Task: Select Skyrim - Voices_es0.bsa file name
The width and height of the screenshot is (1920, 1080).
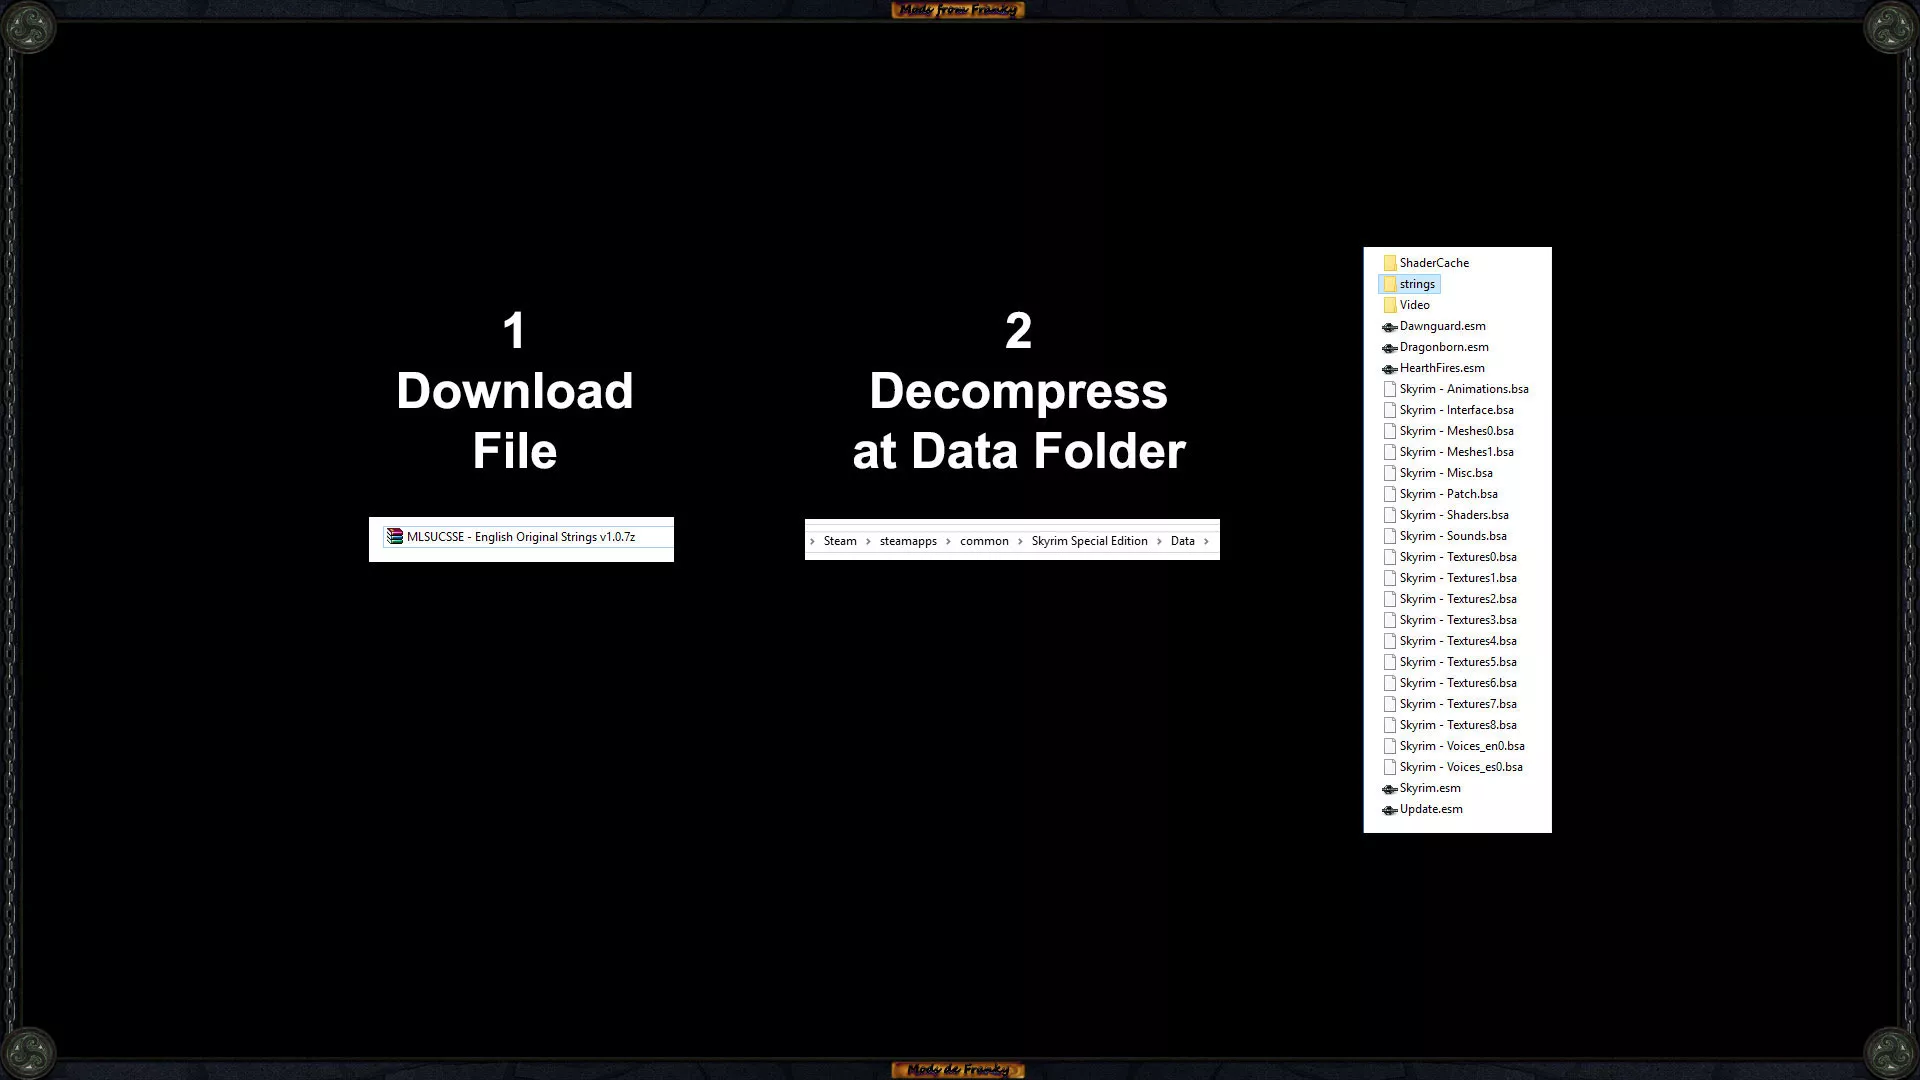Action: pos(1461,767)
